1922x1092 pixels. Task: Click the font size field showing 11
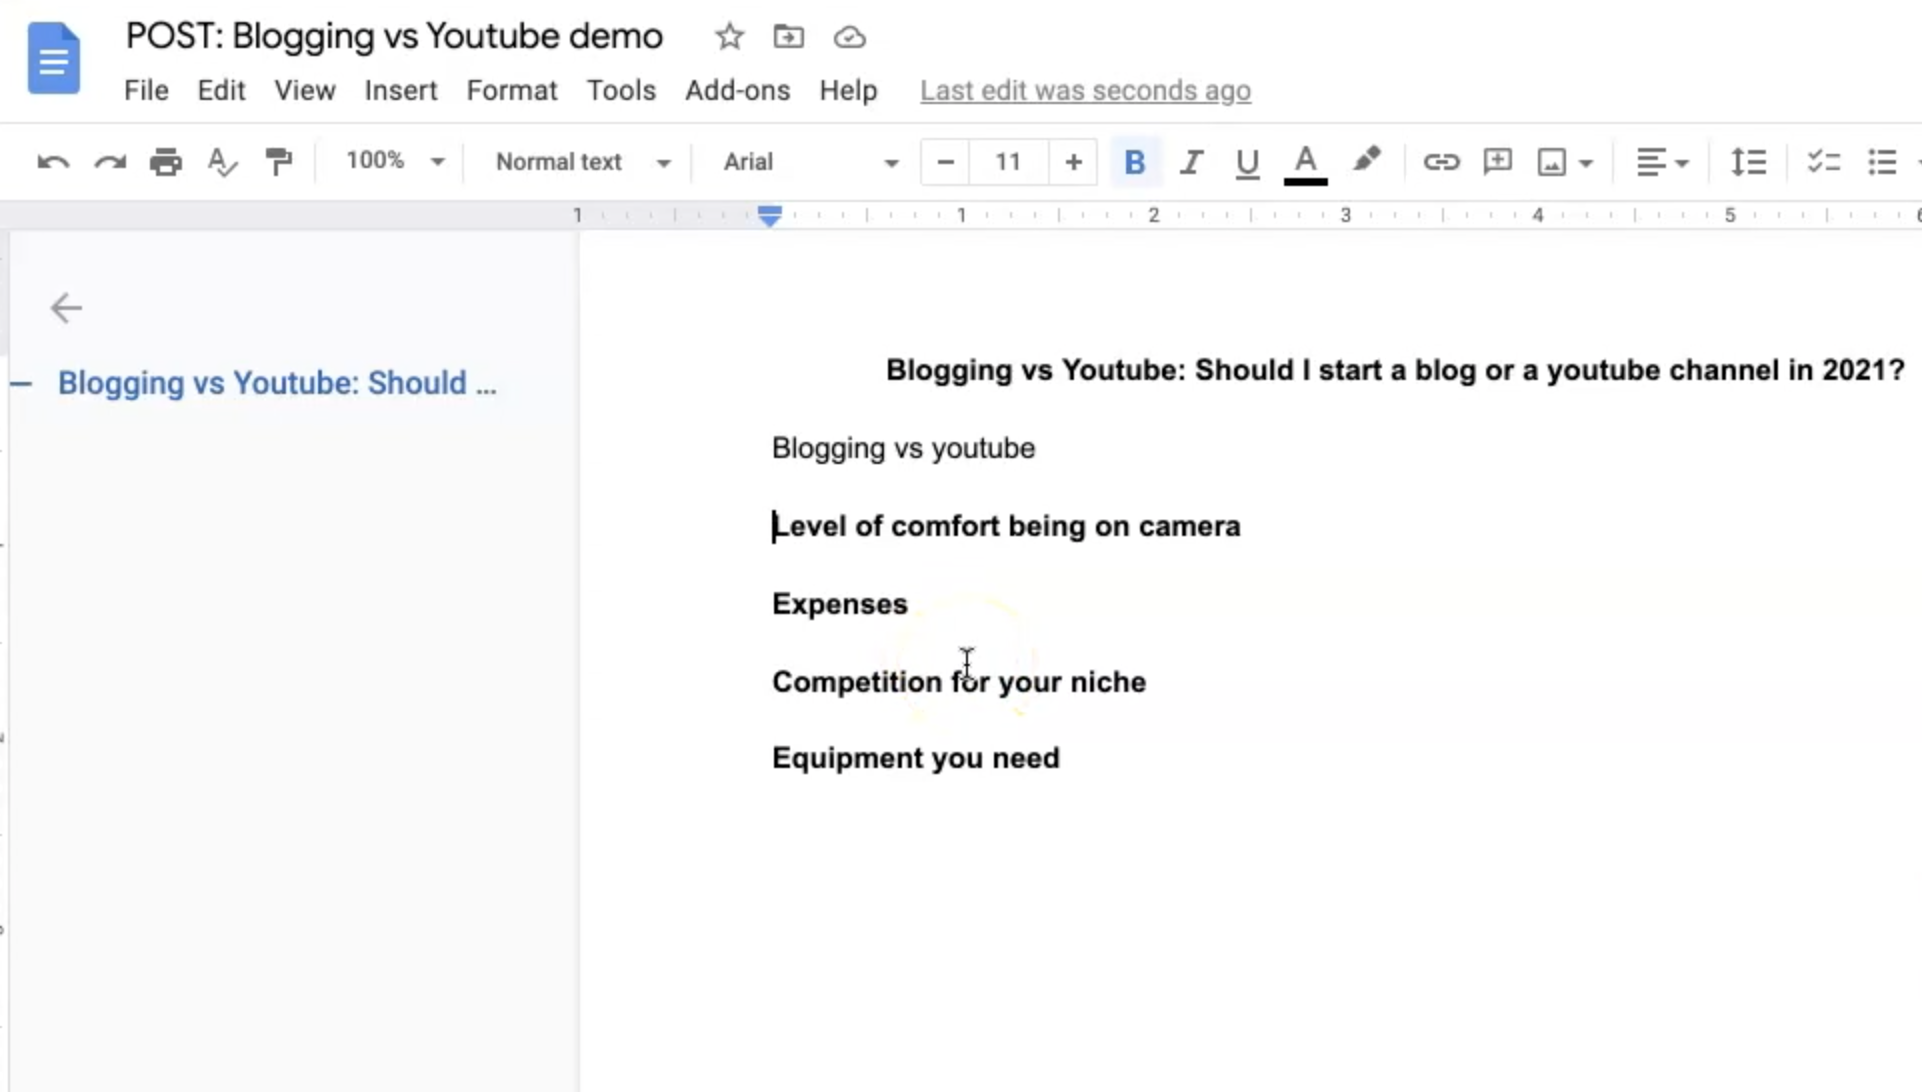pos(1008,162)
